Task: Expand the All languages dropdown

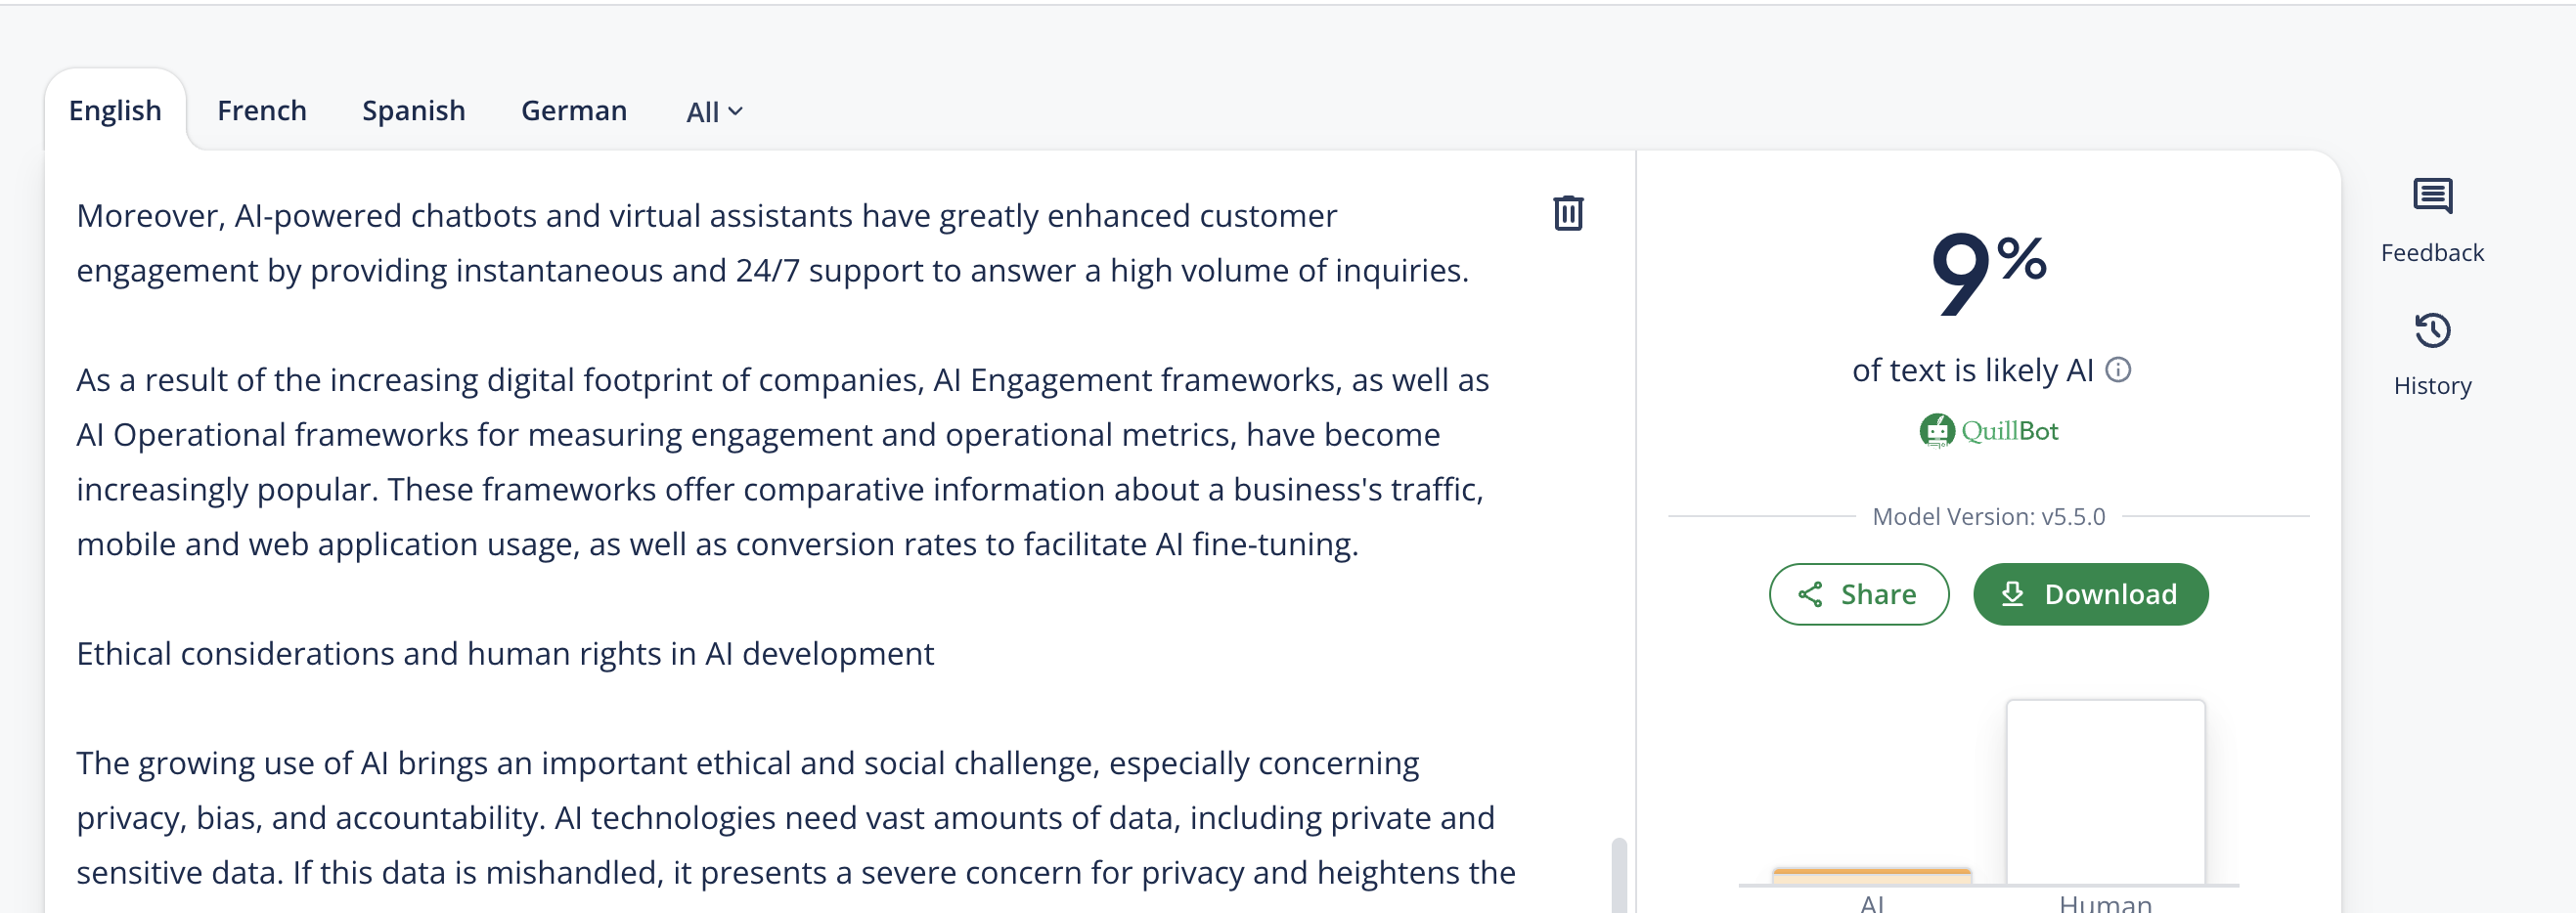Action: pos(714,112)
